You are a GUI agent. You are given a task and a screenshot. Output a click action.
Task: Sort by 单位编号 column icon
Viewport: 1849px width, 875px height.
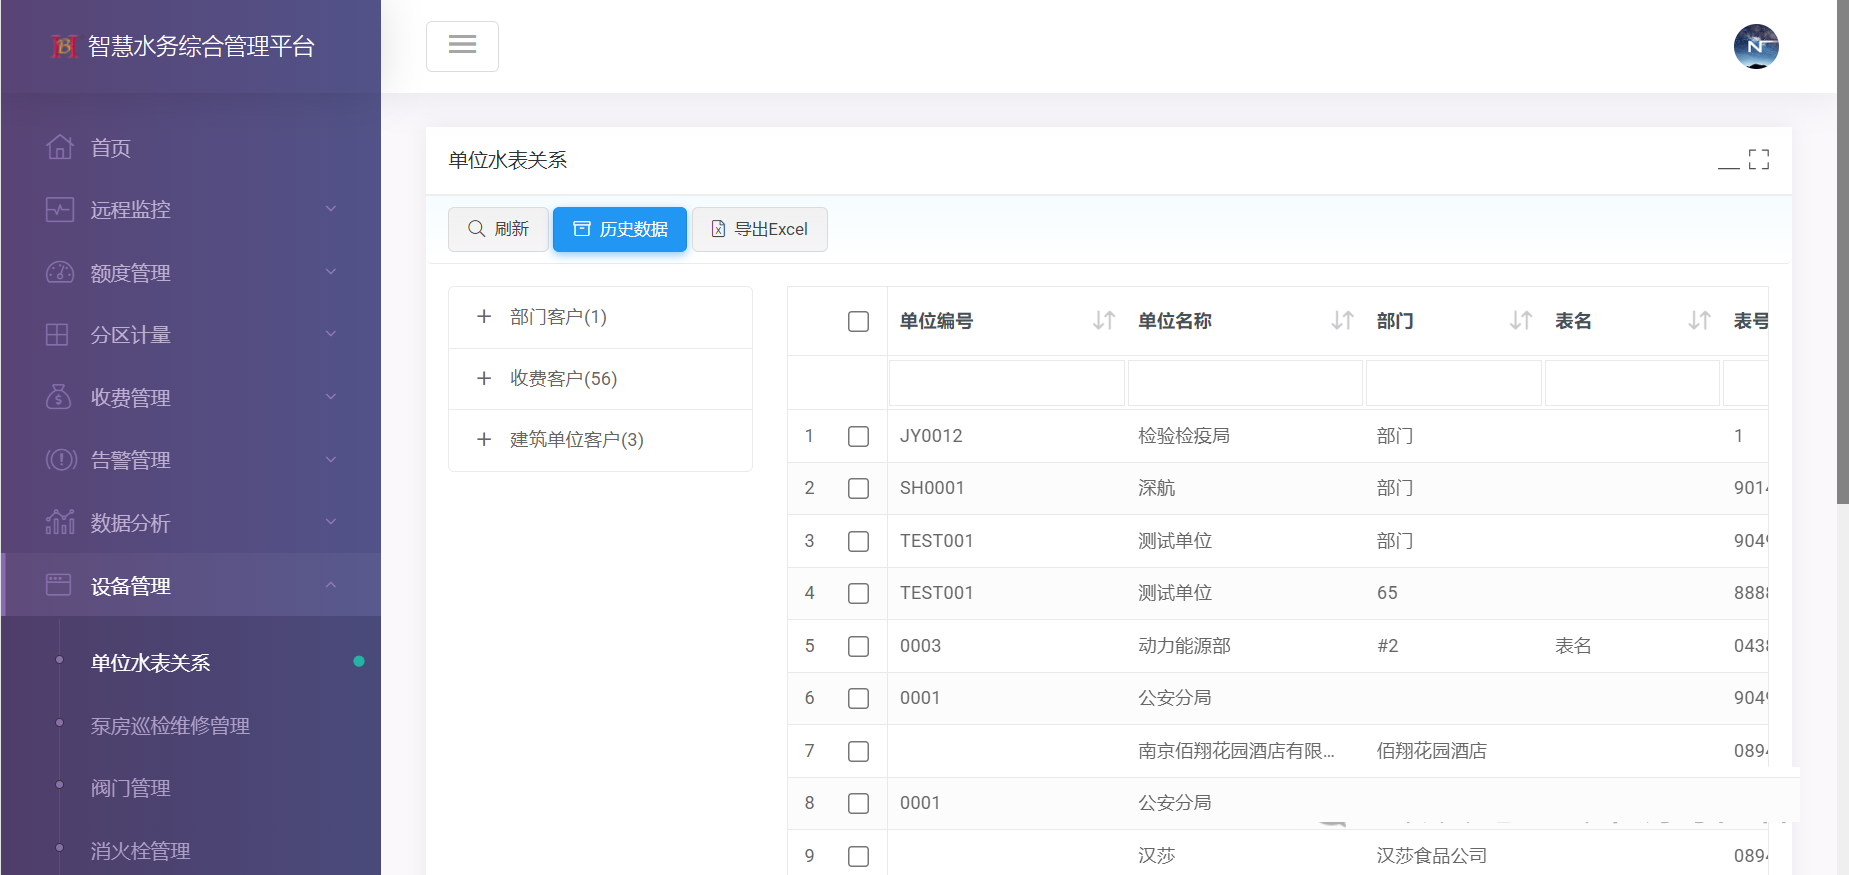click(1103, 321)
